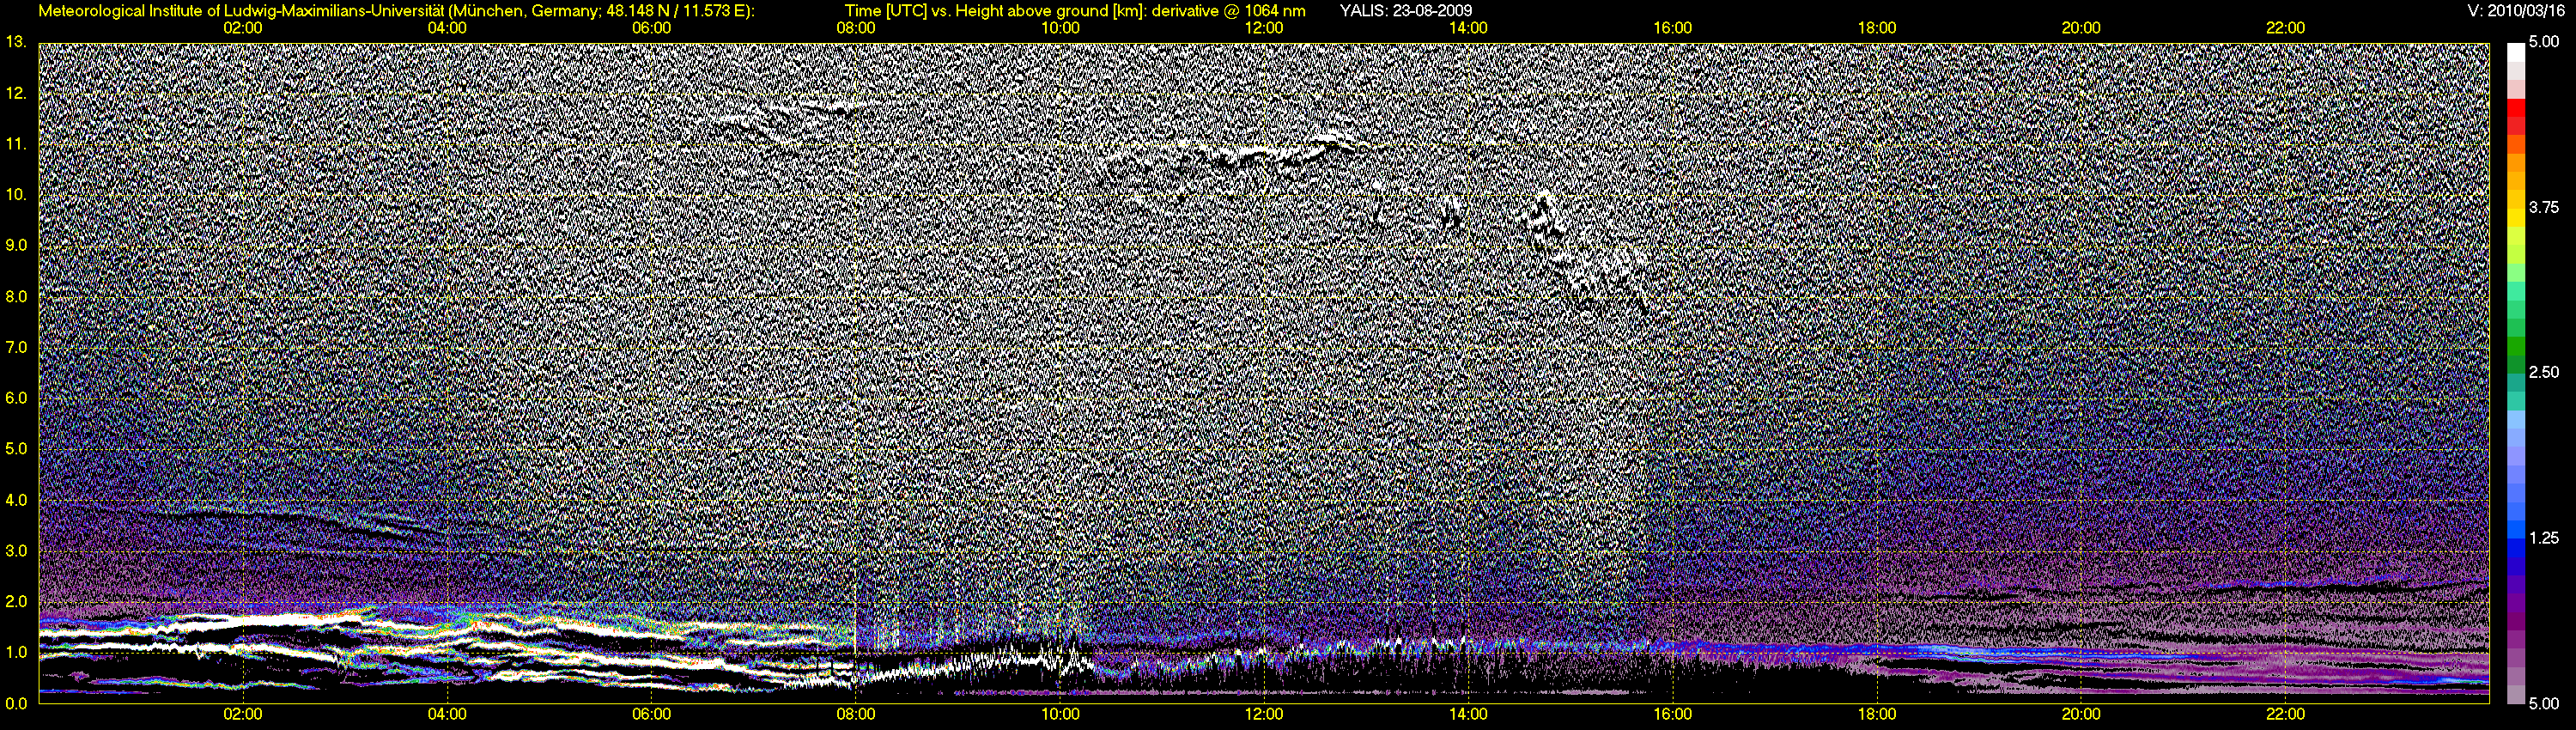Click the 5.00 label atop the color scale
2576x730 pixels.
pyautogui.click(x=2543, y=42)
